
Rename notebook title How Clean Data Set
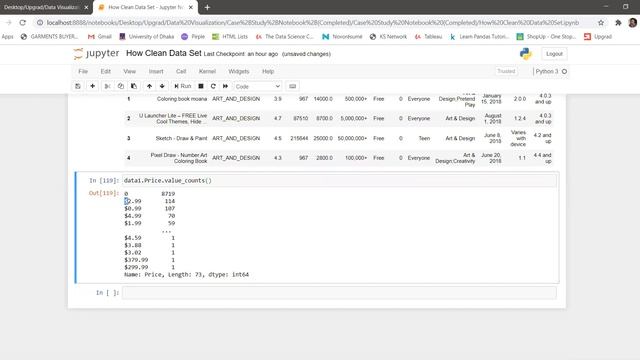[x=164, y=53]
